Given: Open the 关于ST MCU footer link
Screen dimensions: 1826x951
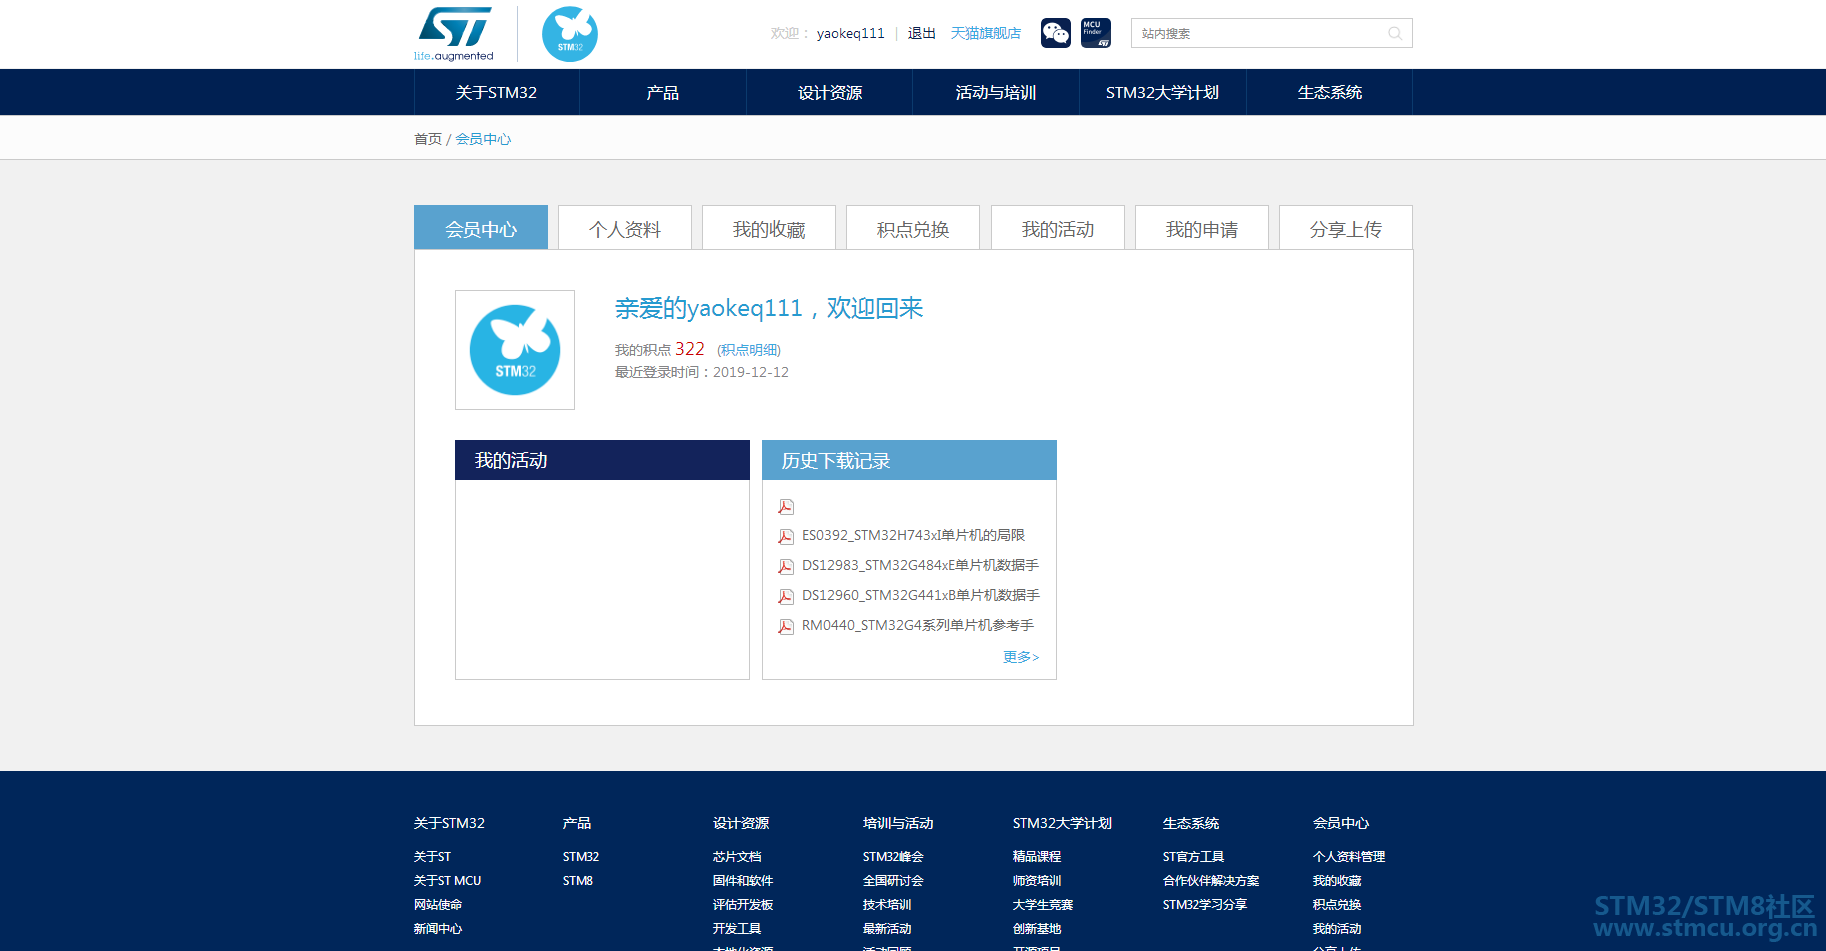Looking at the screenshot, I should pyautogui.click(x=448, y=881).
